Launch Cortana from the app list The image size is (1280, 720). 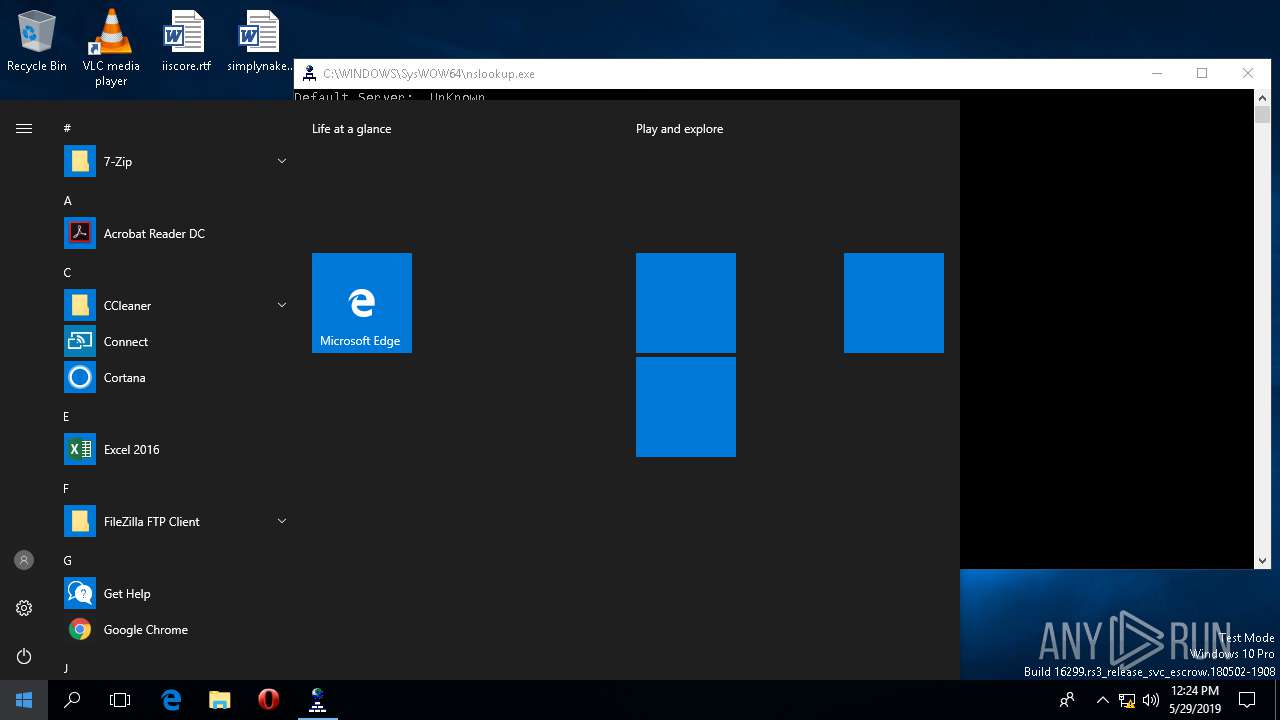176,377
